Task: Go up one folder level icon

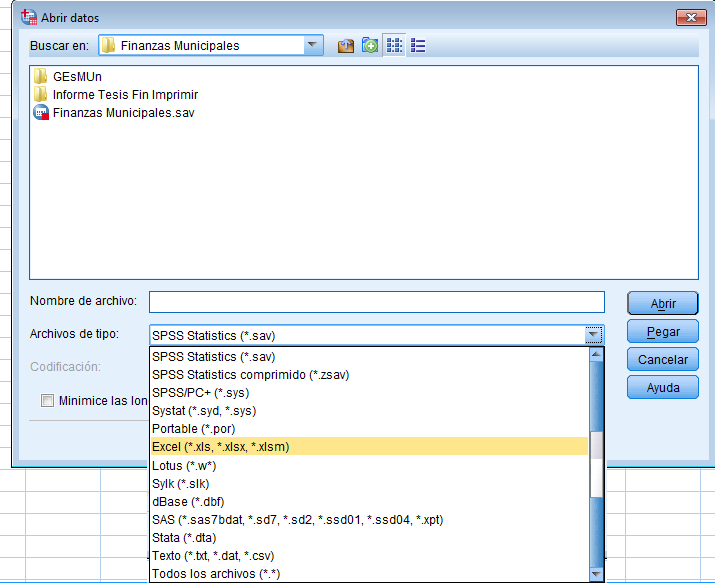Action: (x=346, y=46)
